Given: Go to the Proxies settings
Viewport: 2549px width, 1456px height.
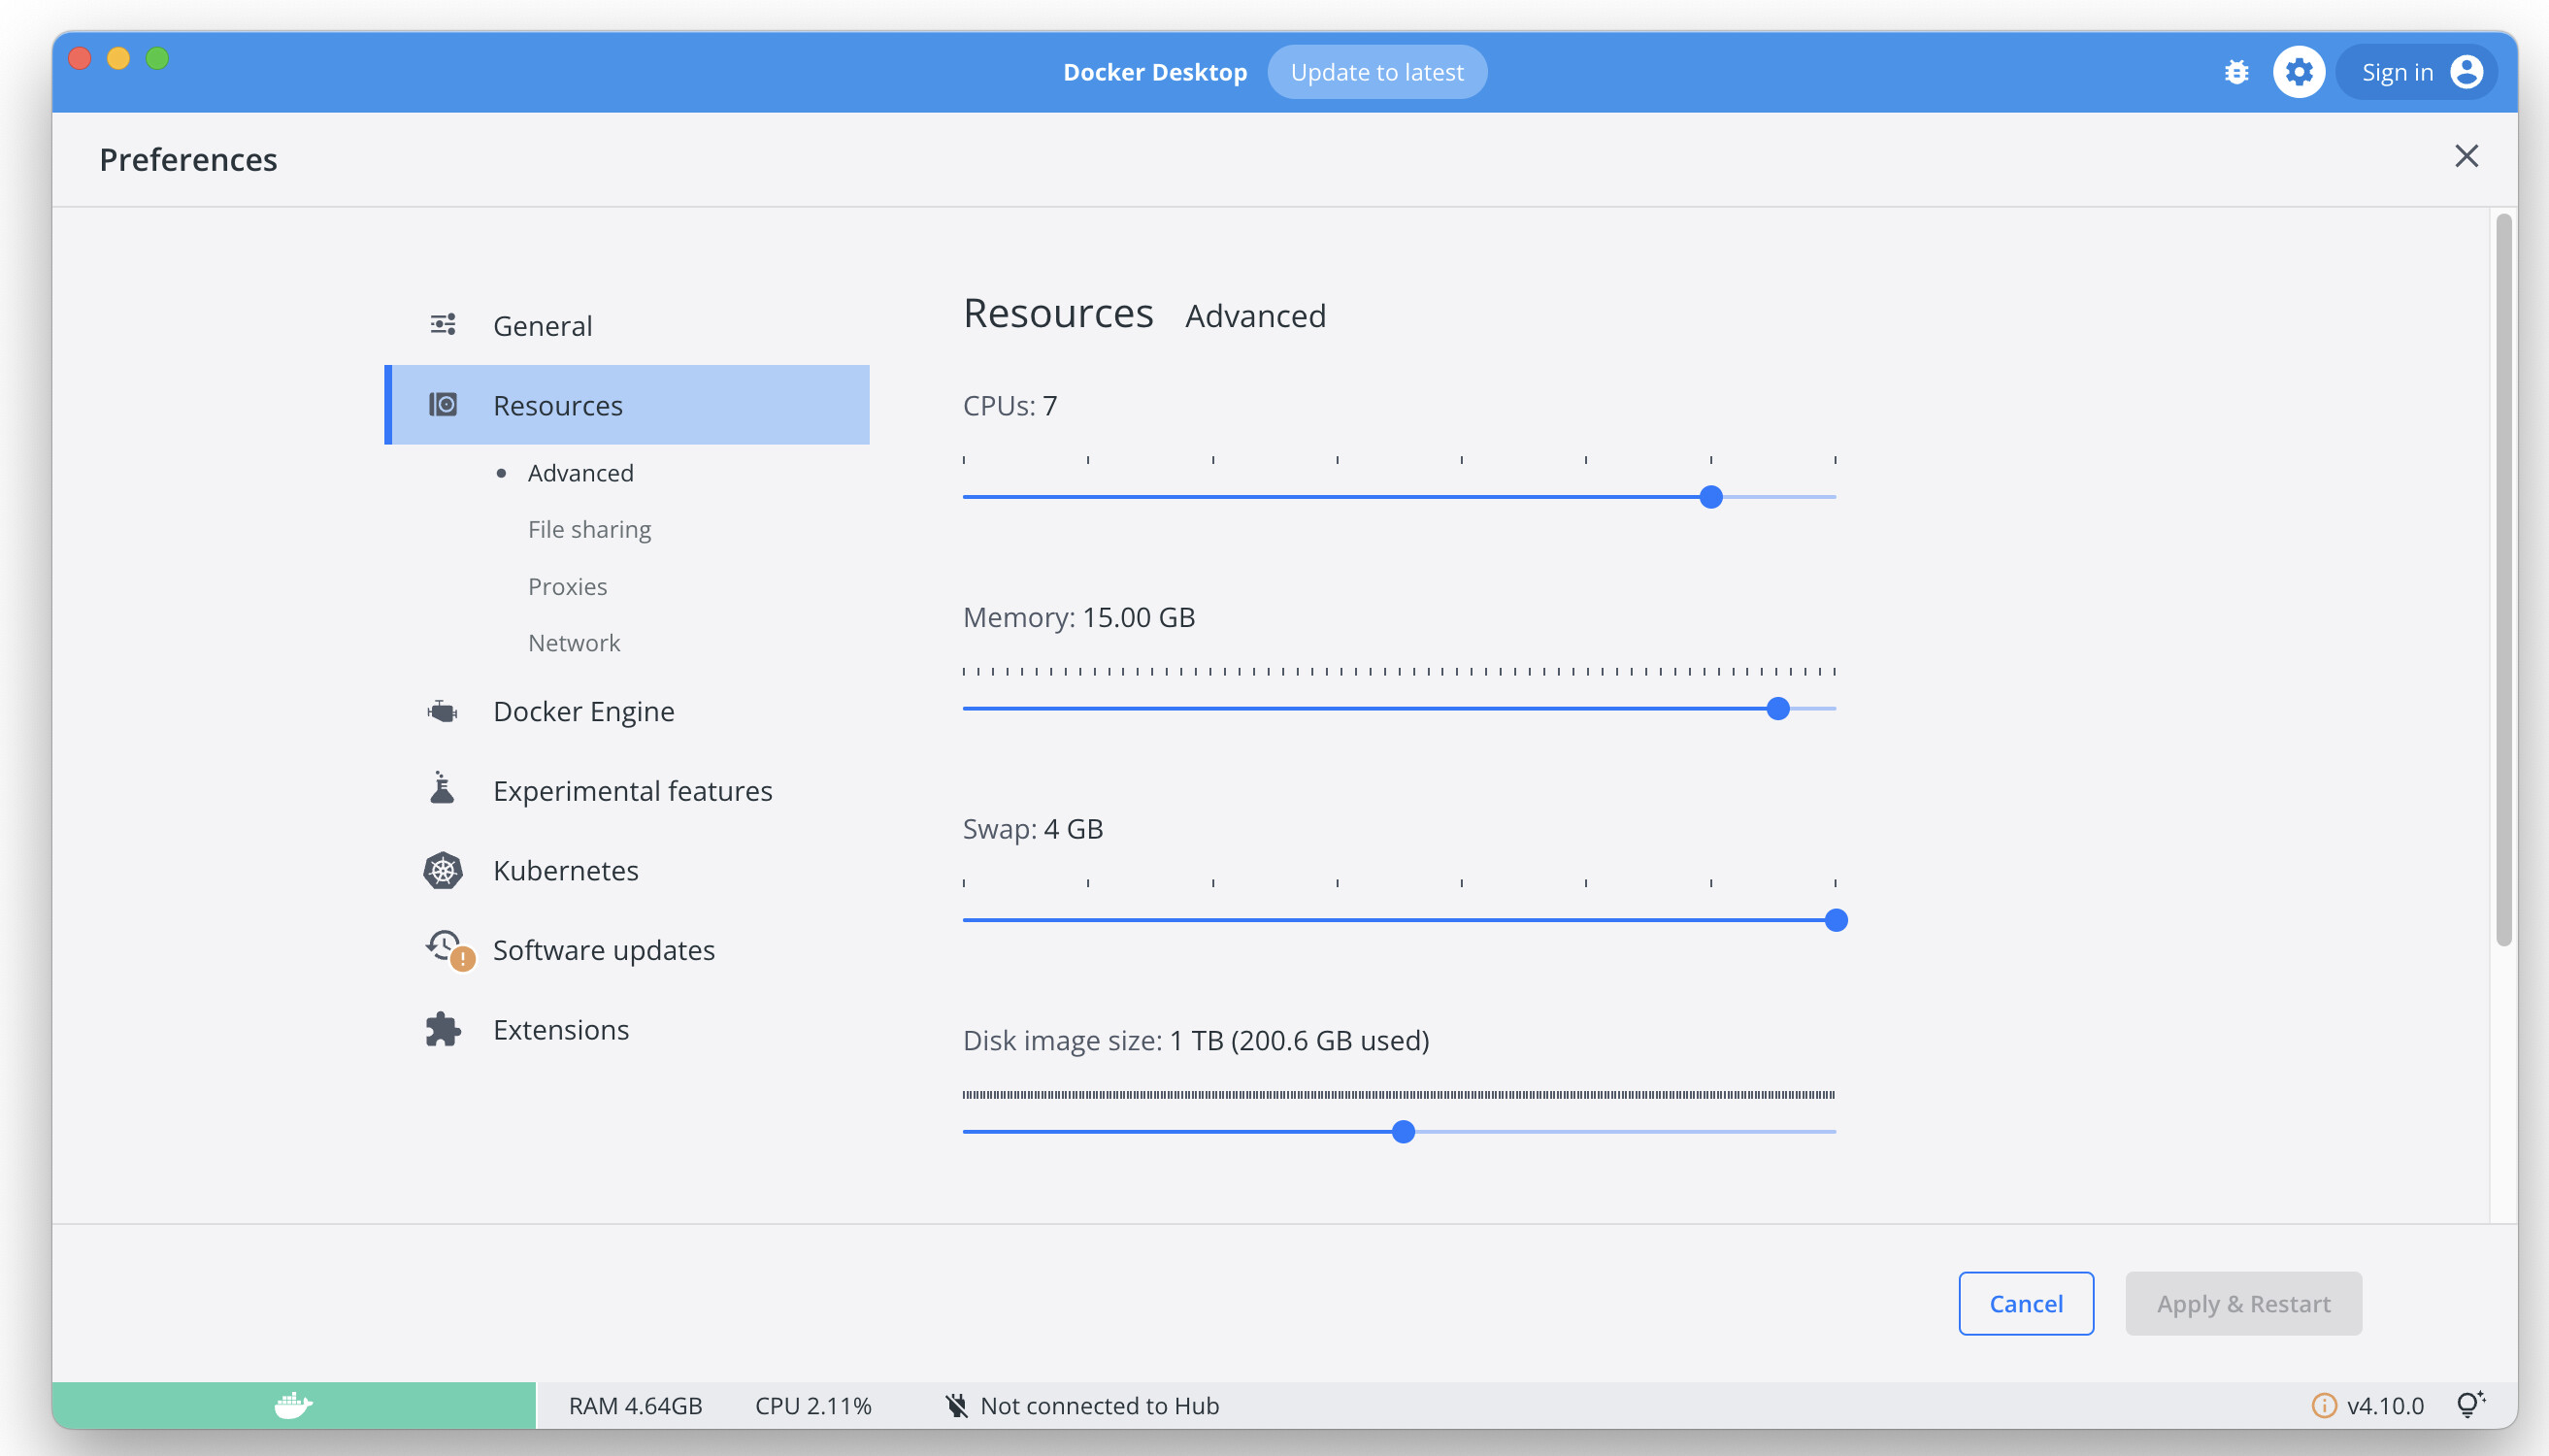Looking at the screenshot, I should 567,586.
